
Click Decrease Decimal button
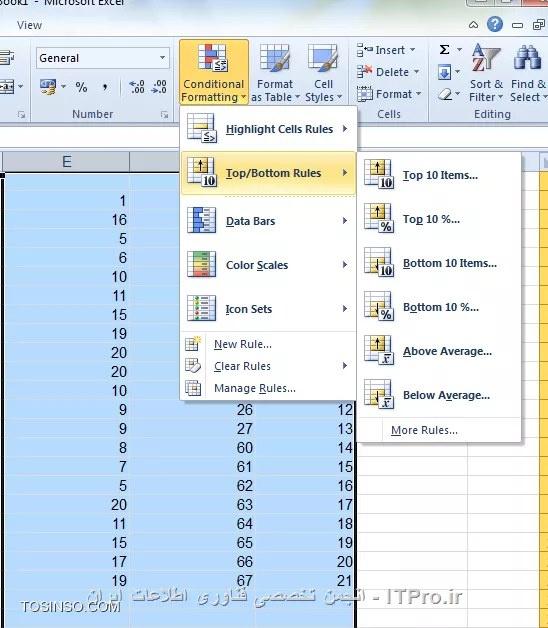point(159,87)
